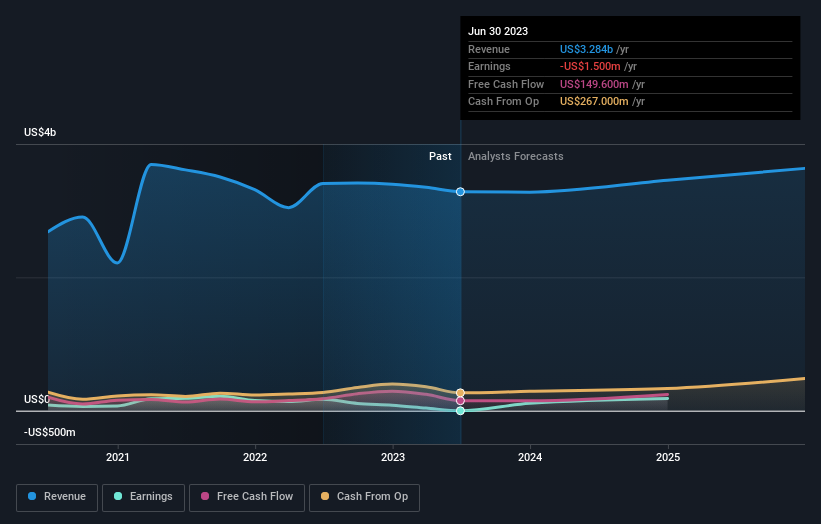Toggle the Revenue legend series
The width and height of the screenshot is (821, 524).
point(57,497)
